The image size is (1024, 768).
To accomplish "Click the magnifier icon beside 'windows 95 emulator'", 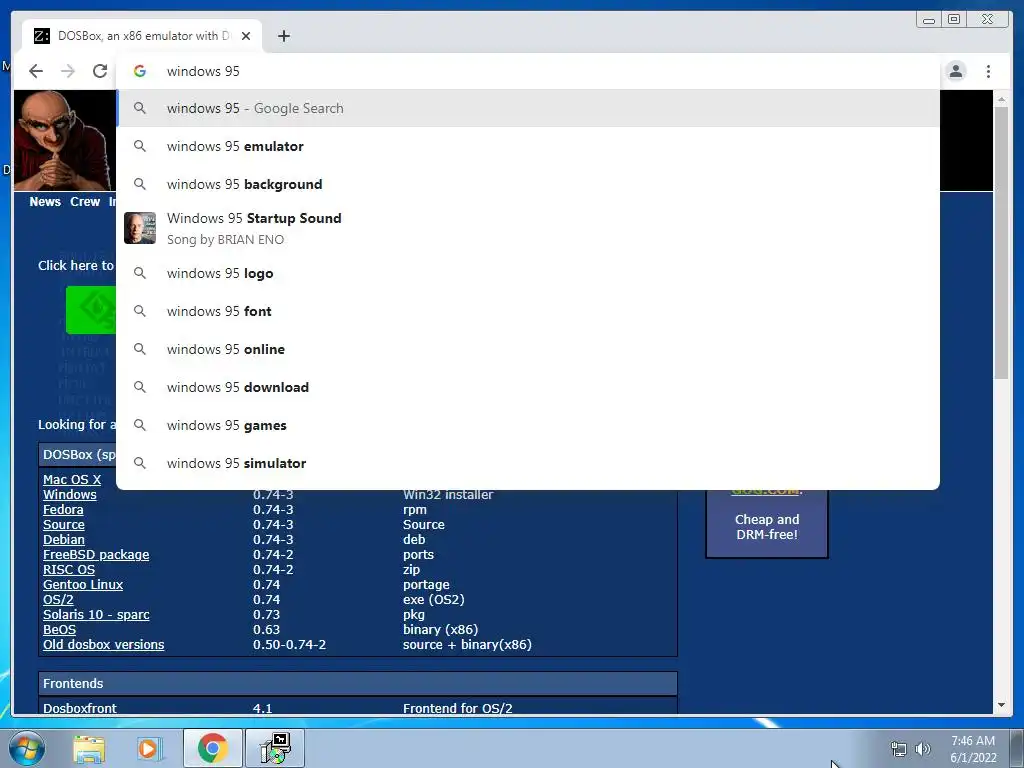I will 140,146.
